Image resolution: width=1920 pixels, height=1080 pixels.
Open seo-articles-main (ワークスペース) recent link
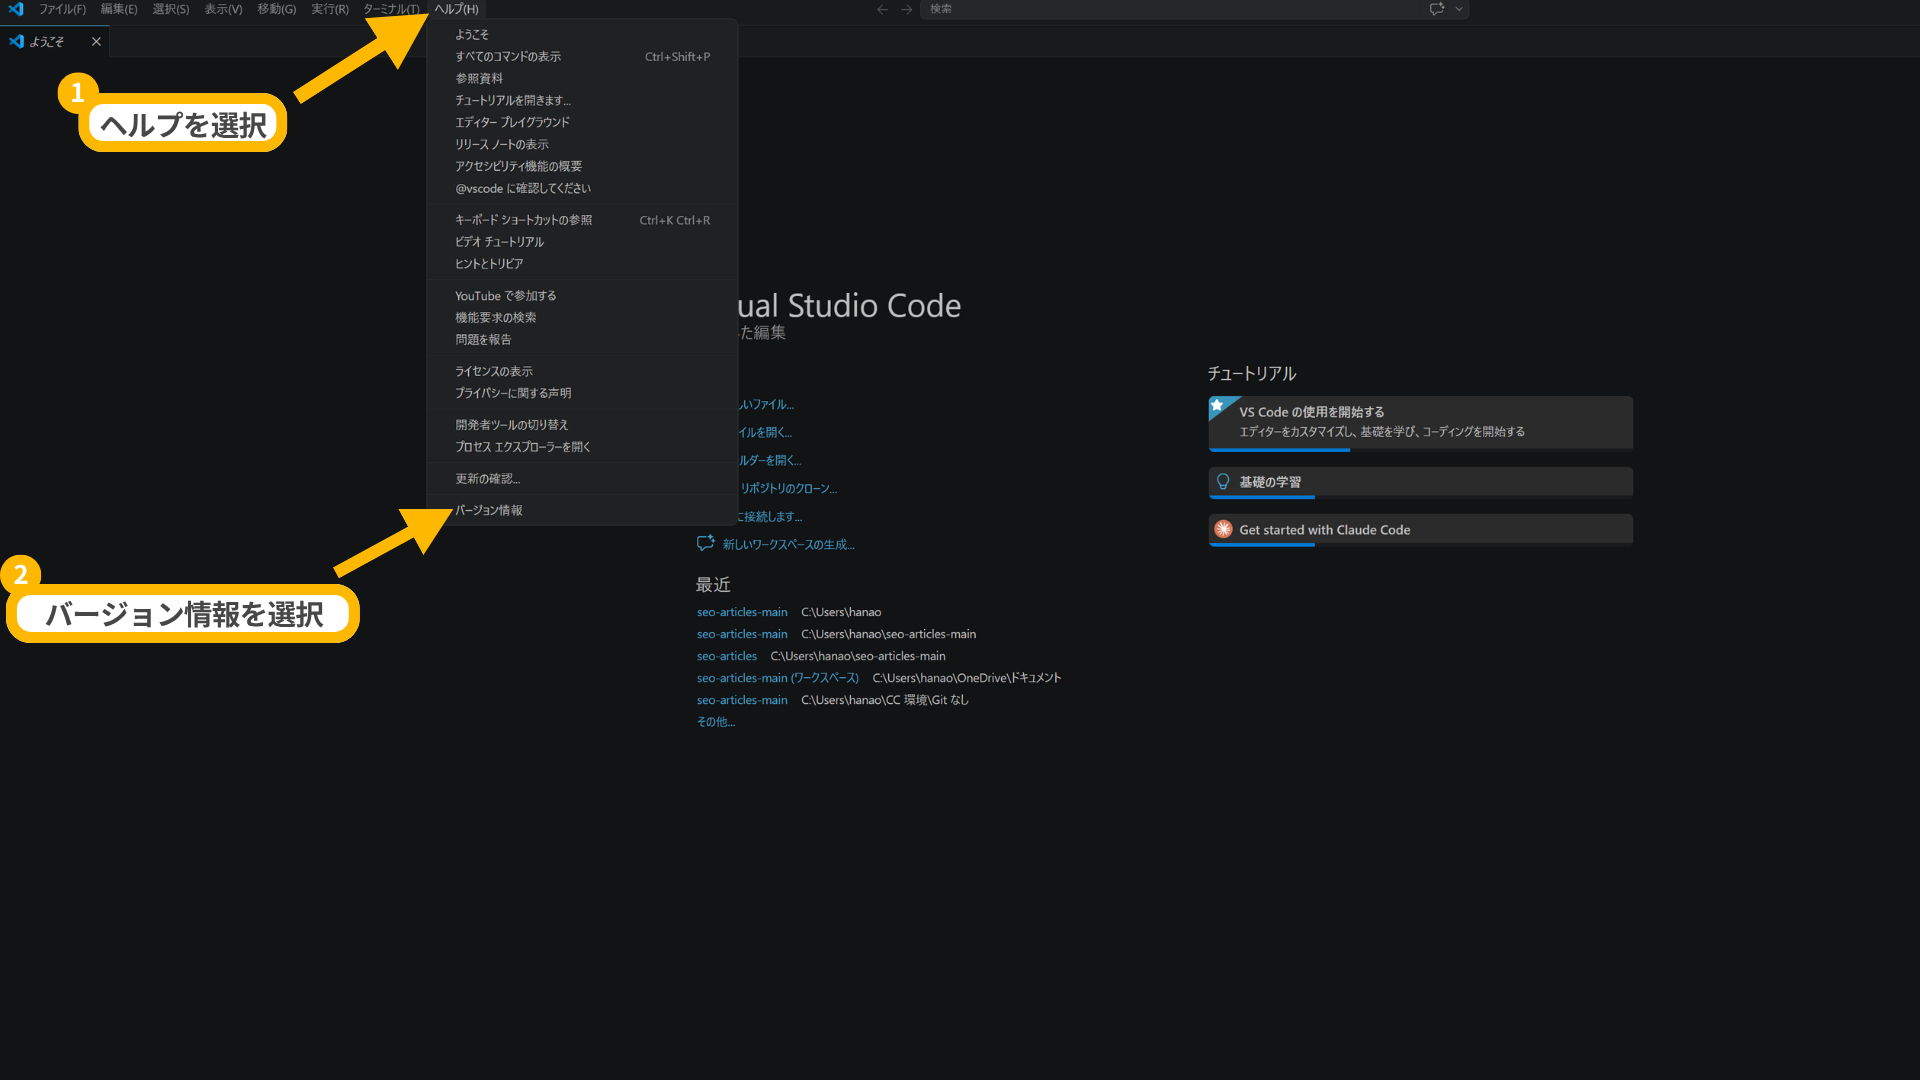coord(778,678)
